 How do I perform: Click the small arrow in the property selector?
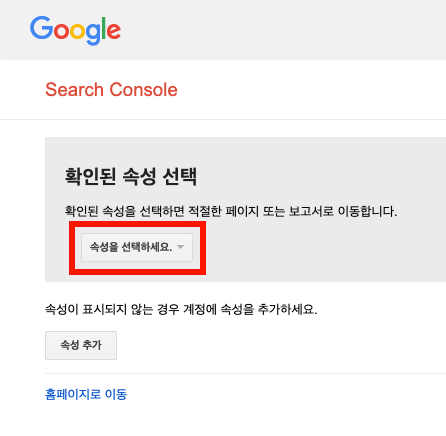click(181, 247)
